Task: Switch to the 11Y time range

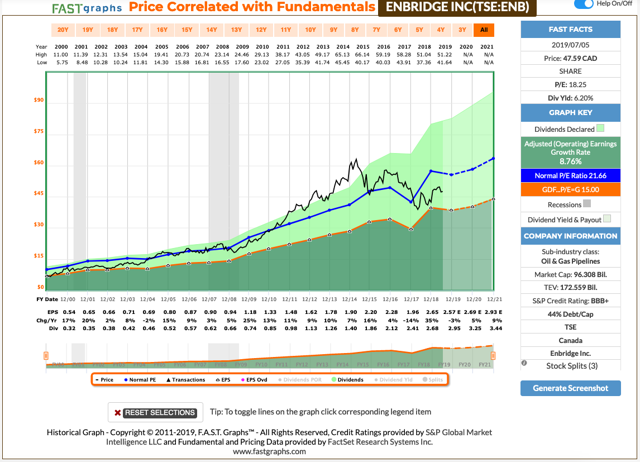Action: pyautogui.click(x=286, y=30)
